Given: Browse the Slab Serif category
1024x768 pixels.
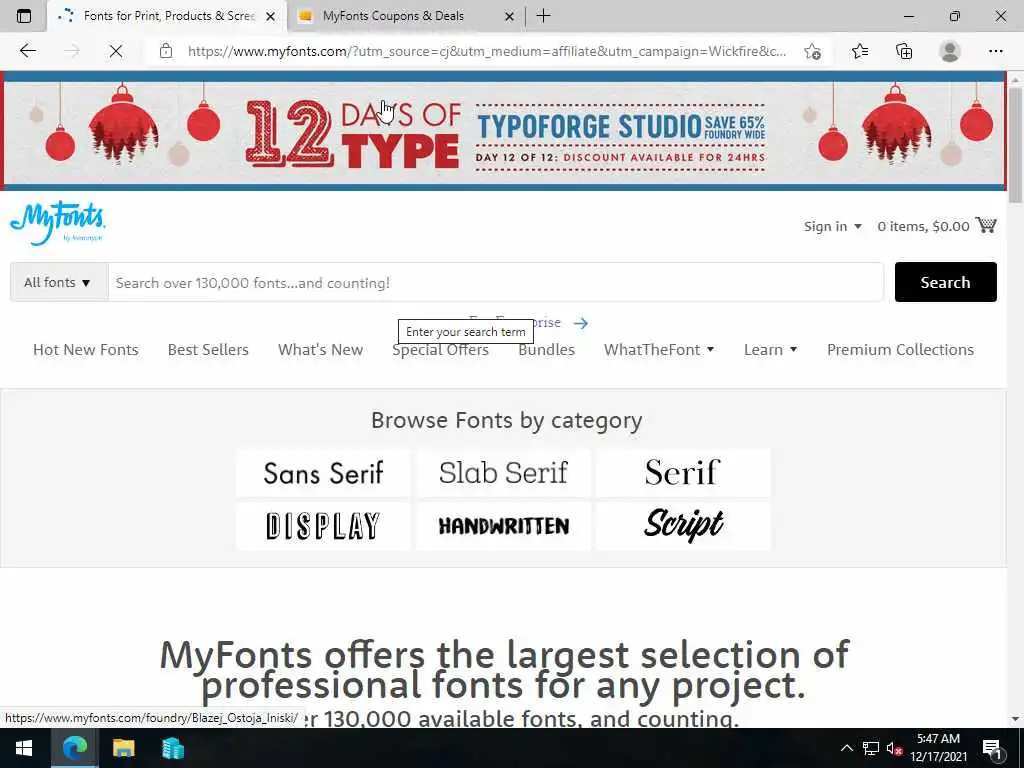Looking at the screenshot, I should 504,473.
